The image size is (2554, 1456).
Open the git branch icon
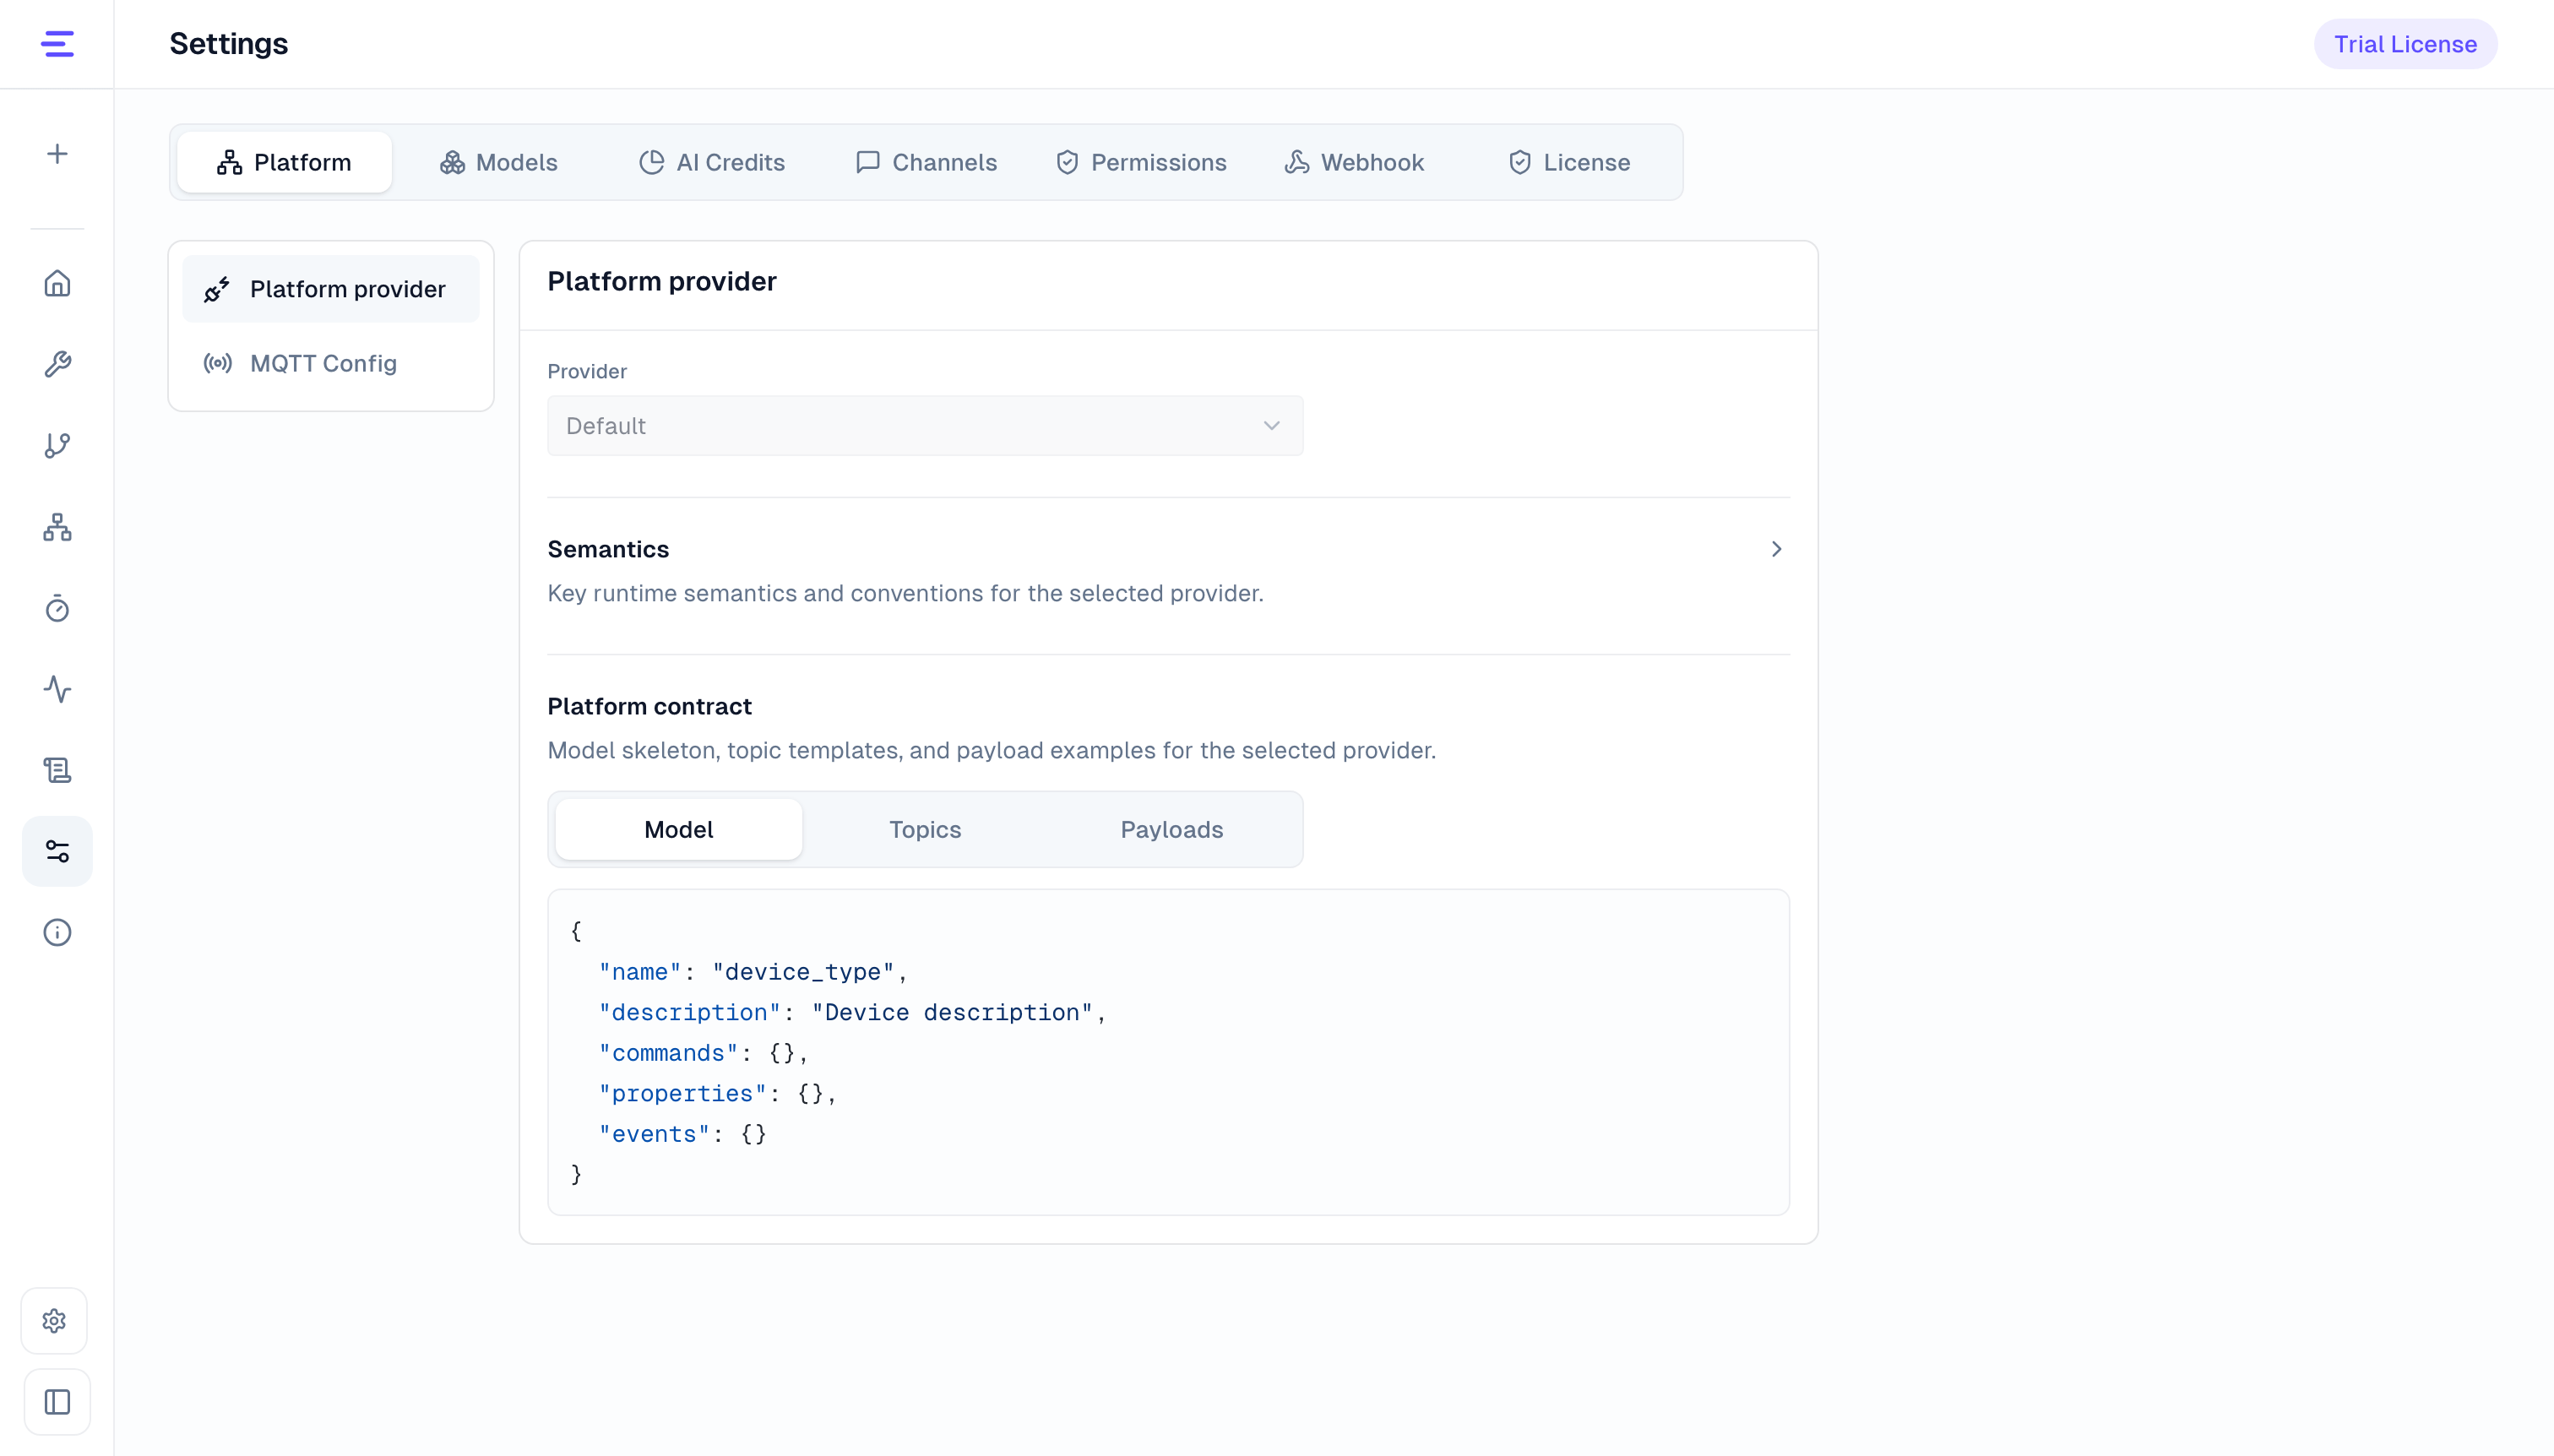pyautogui.click(x=57, y=445)
